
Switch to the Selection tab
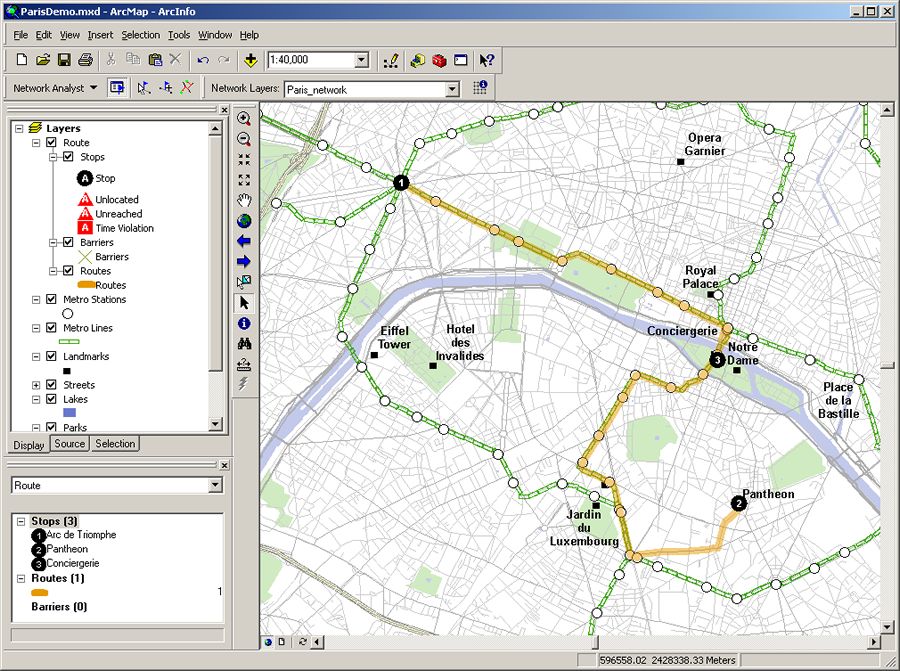115,444
